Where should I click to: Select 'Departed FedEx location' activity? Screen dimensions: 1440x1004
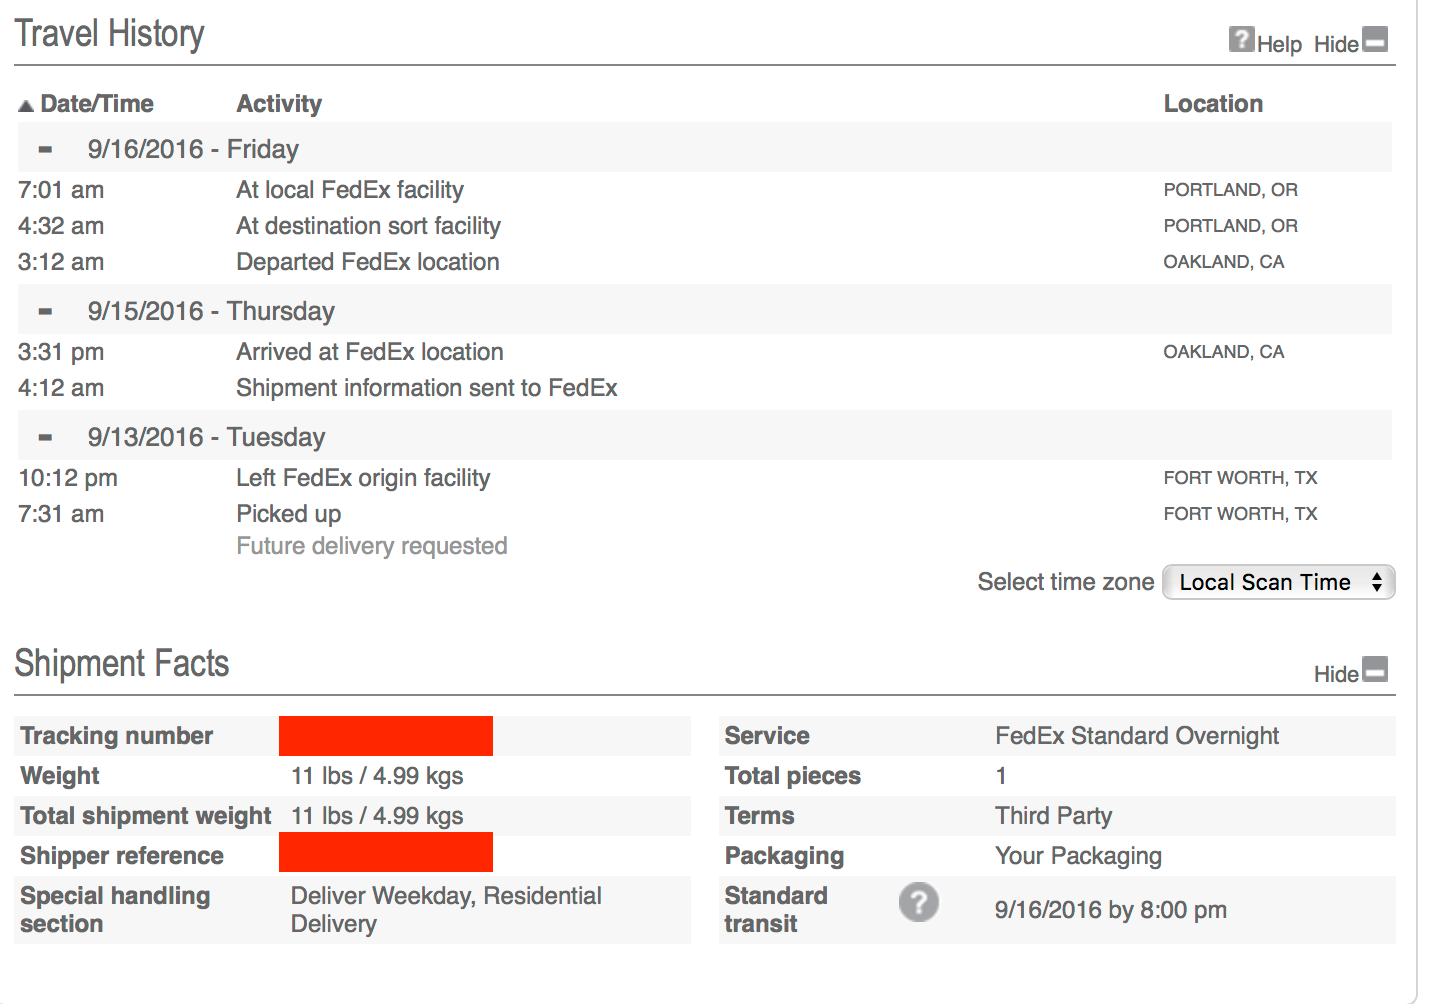368,262
